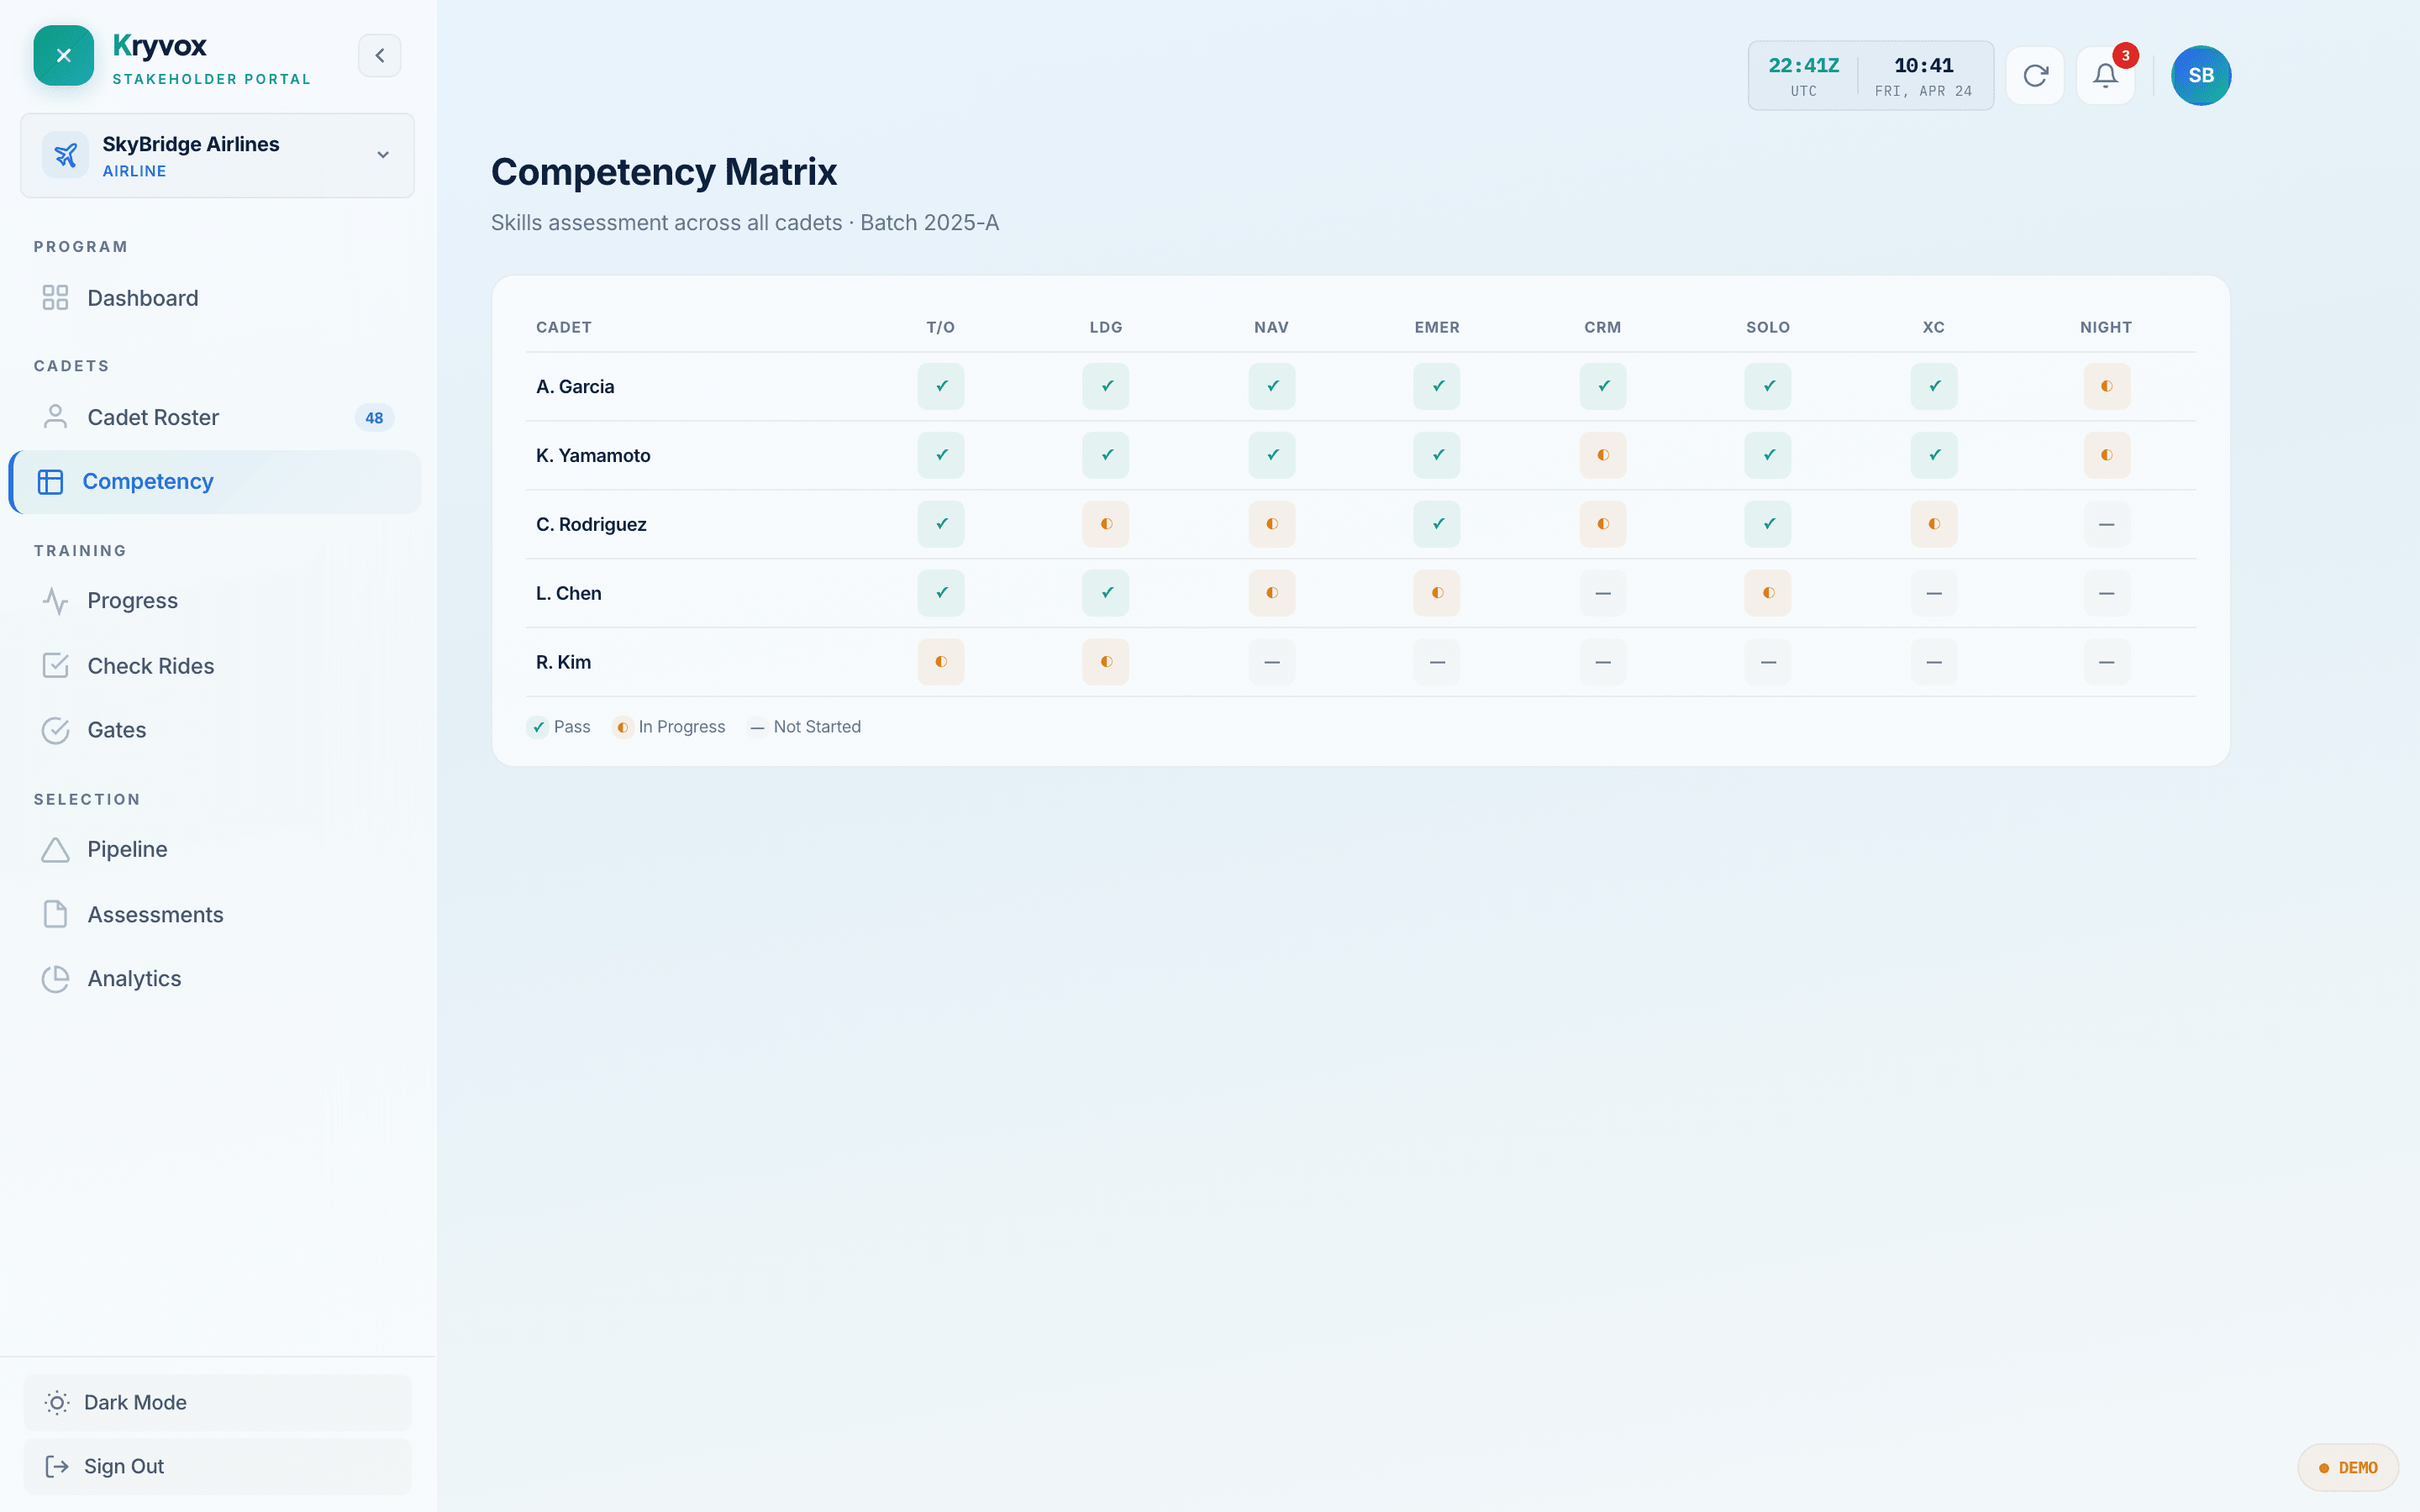Screen dimensions: 2420x1512
Task: Open the Progress section
Action: tap(215, 601)
